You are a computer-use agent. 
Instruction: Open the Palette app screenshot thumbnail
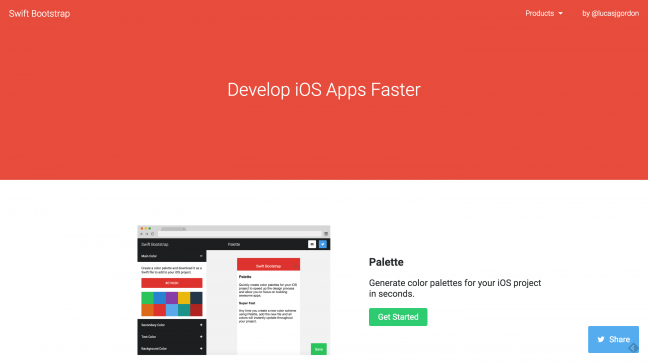click(234, 290)
